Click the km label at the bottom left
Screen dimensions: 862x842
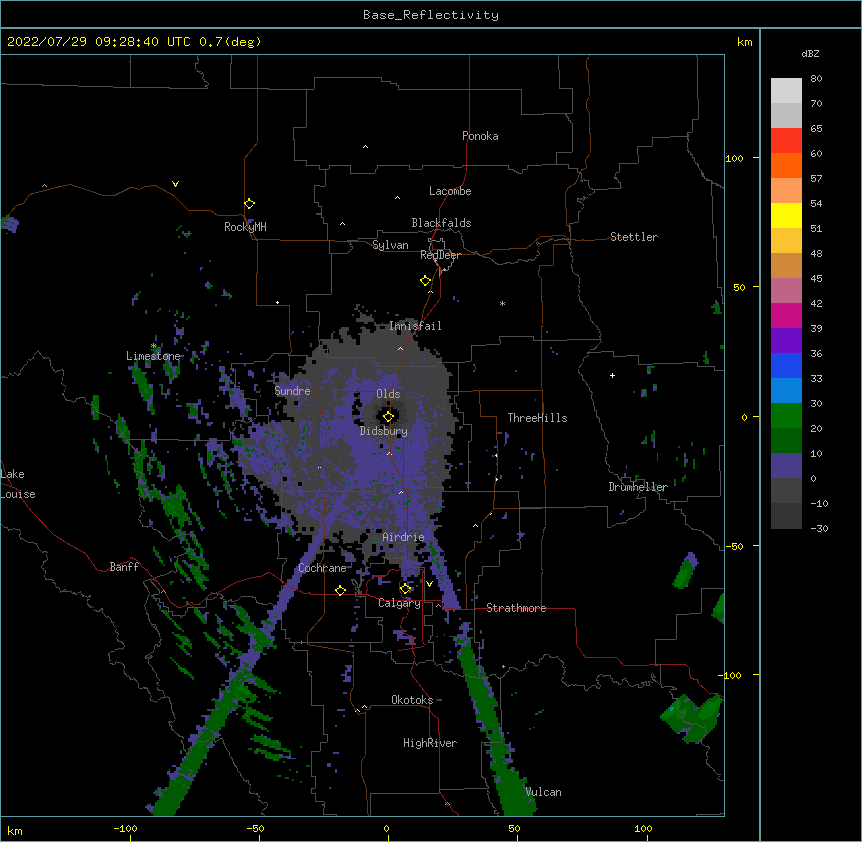[x=15, y=831]
